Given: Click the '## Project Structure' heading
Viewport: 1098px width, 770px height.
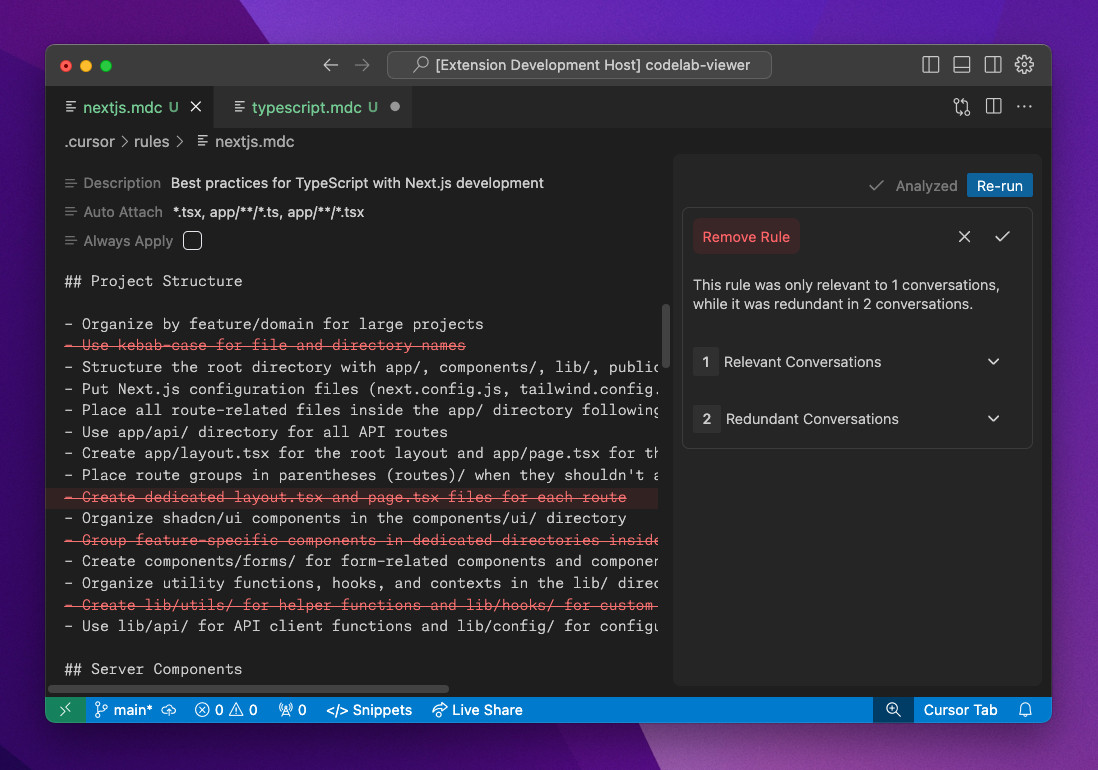Looking at the screenshot, I should pos(153,281).
